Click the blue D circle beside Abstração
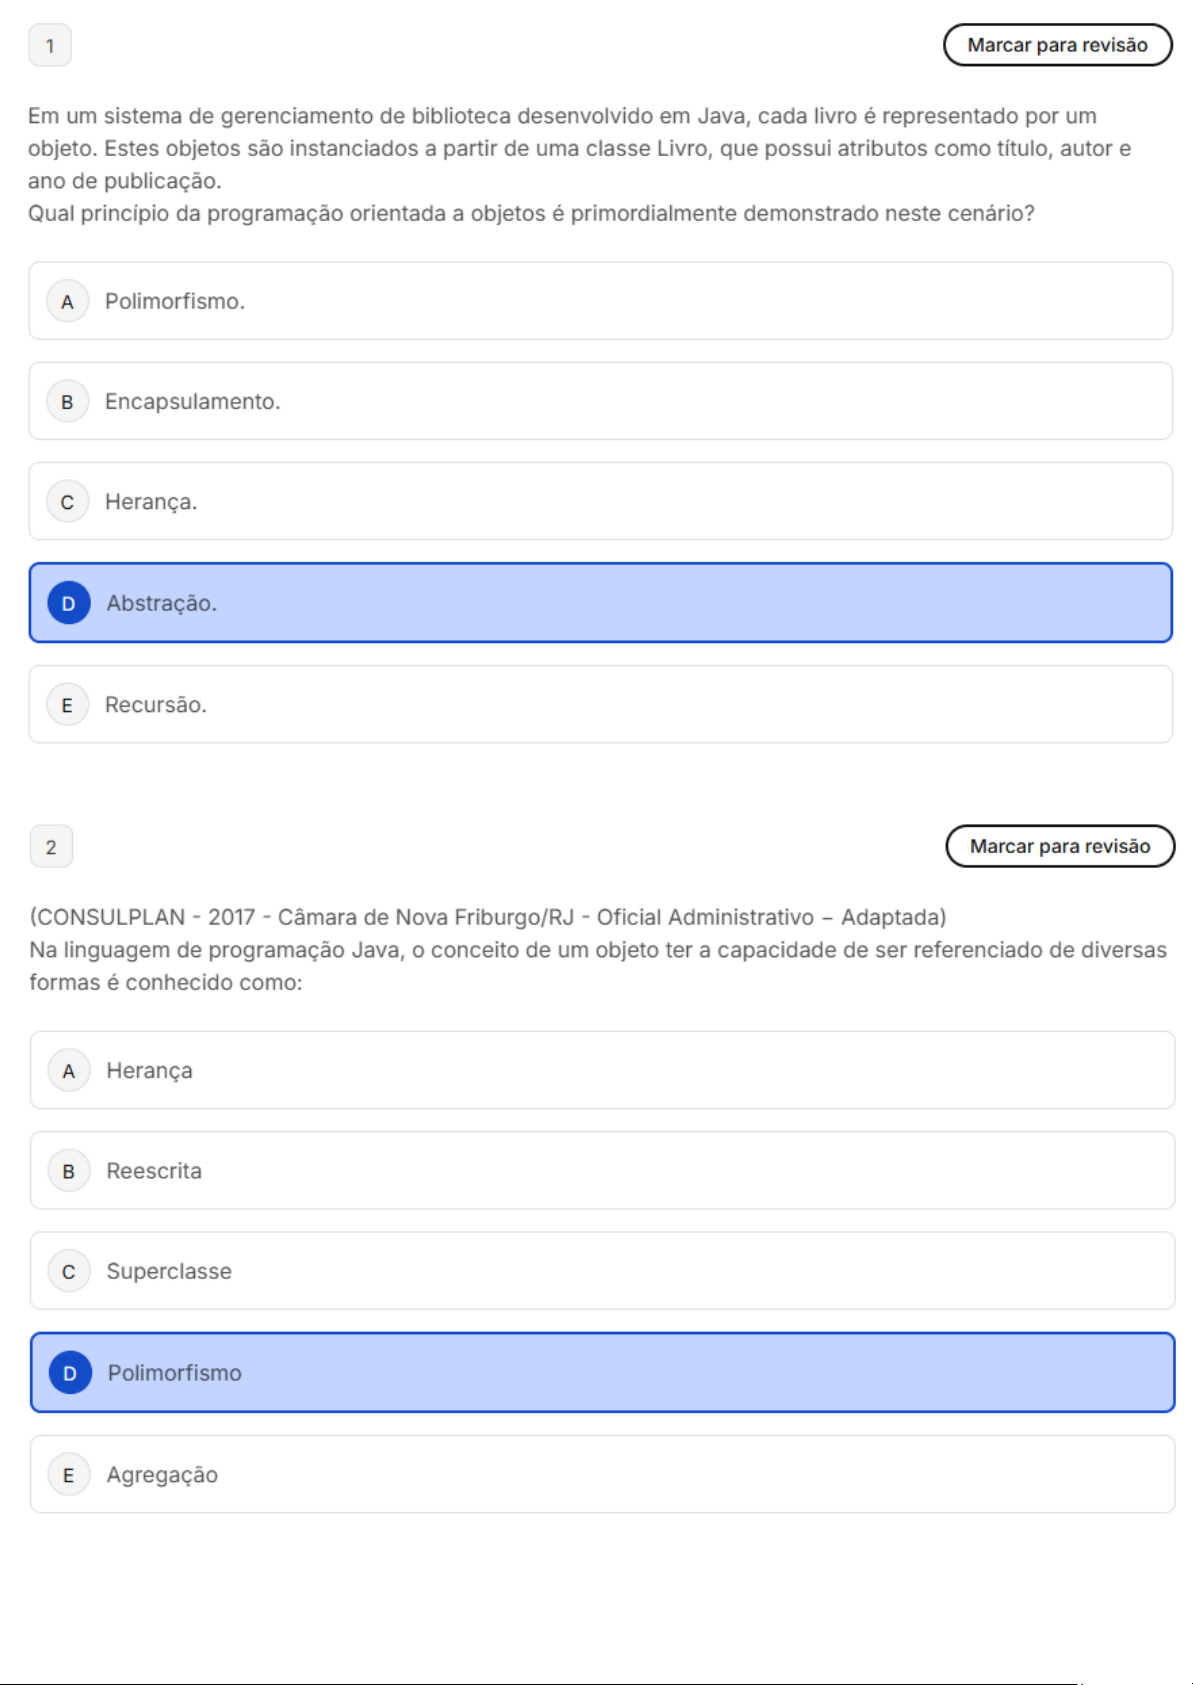This screenshot has width=1193, height=1685. coord(68,603)
